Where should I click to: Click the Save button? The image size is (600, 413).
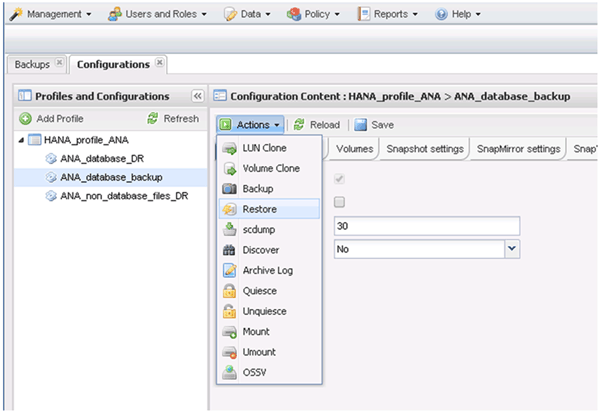click(374, 125)
